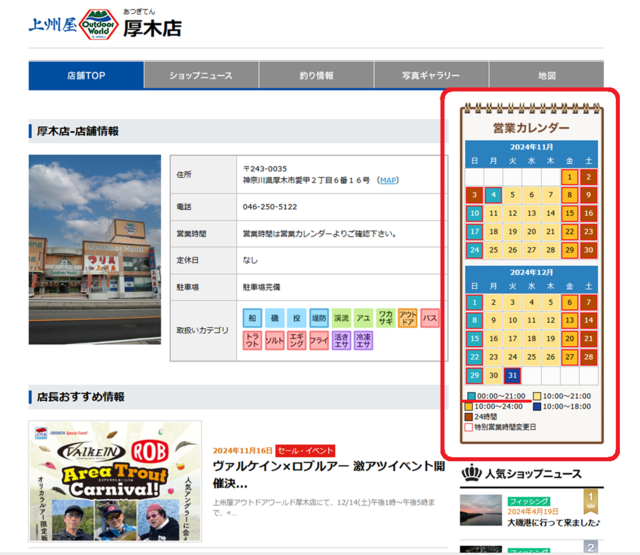The height and width of the screenshot is (555, 640).
Task: Choose the 活きエサ category badge
Action: [341, 341]
